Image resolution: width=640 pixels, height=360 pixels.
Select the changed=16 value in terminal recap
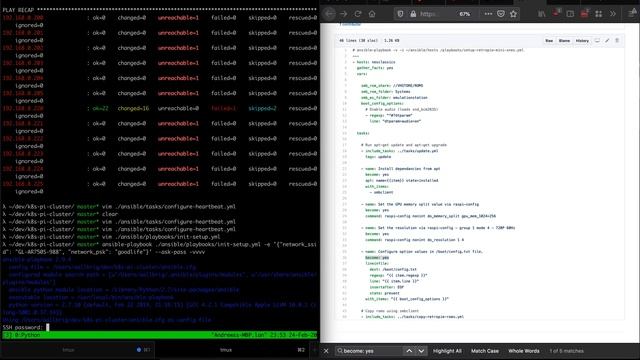tap(133, 109)
